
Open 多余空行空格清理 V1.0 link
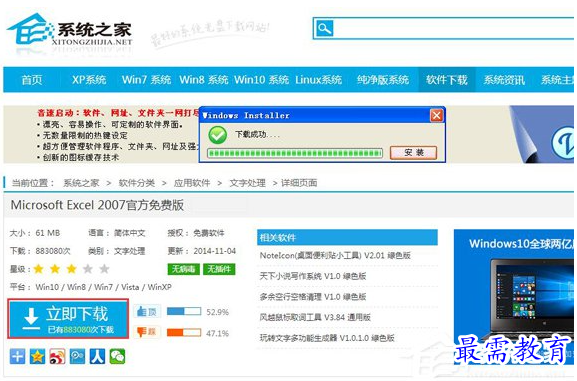(313, 297)
